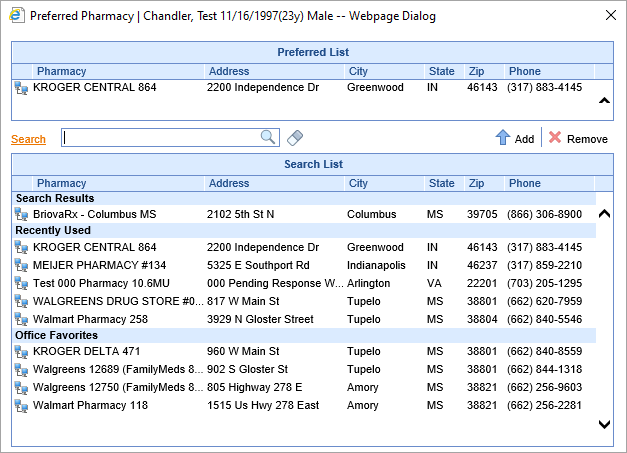This screenshot has height=453, width=627.
Task: Select MEIJER PHARMACY #134 name
Action: point(99,265)
